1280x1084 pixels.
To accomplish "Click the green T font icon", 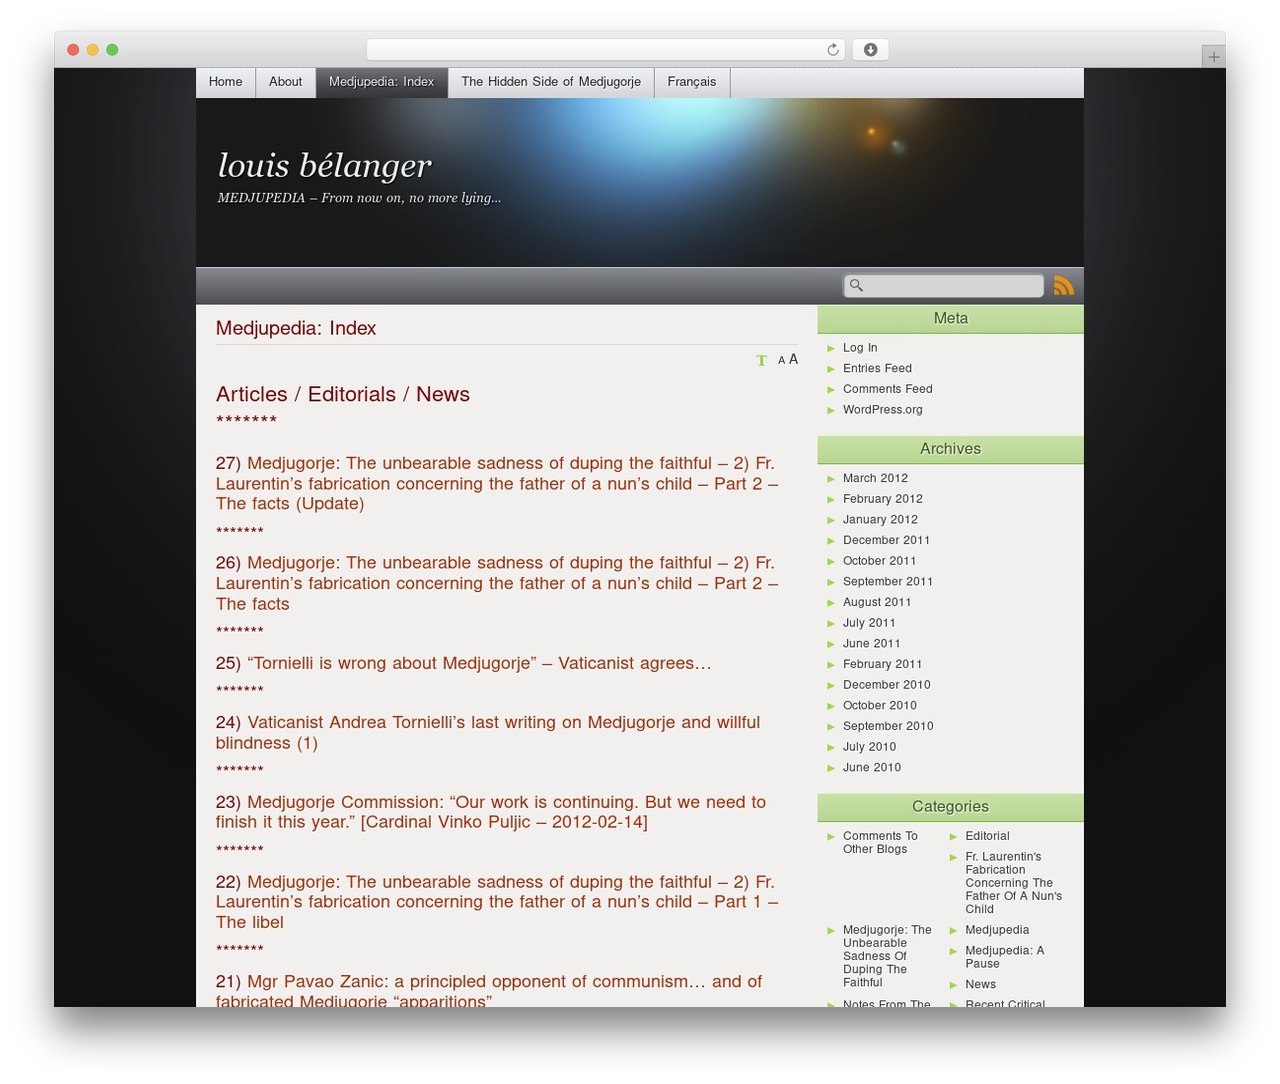I will [762, 360].
